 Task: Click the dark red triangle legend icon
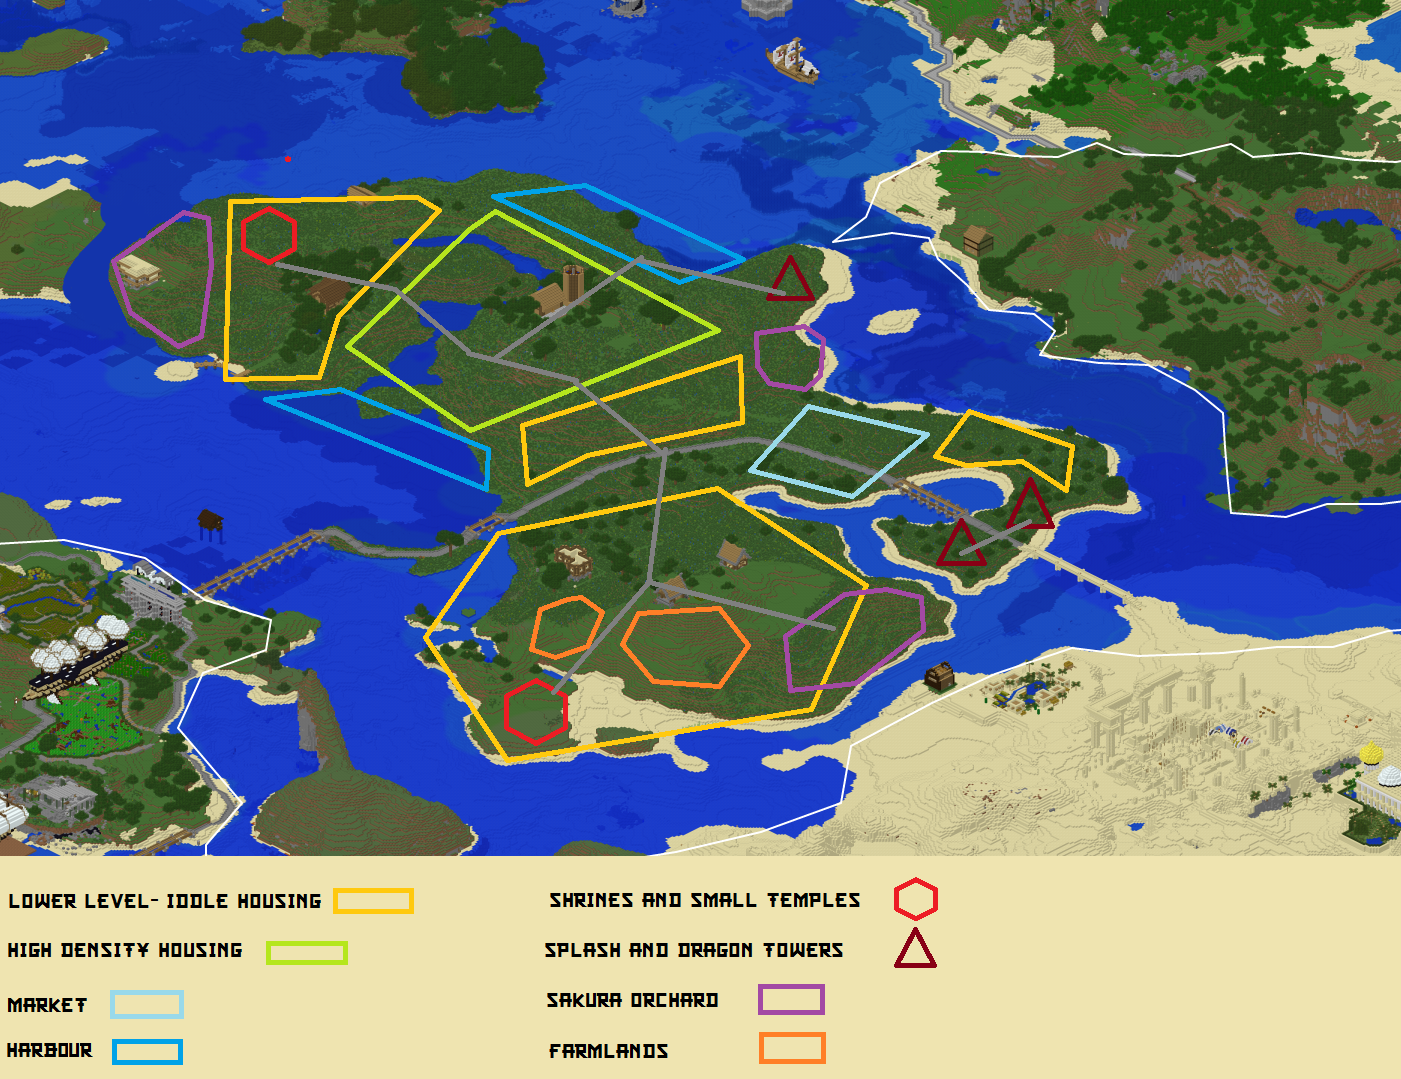click(x=915, y=949)
